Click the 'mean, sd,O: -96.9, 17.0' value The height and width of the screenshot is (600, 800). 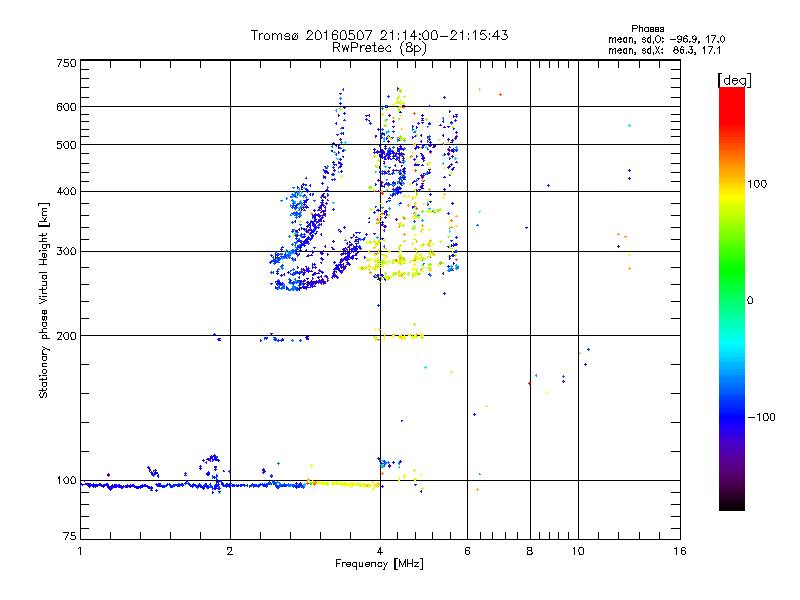pyautogui.click(x=666, y=39)
